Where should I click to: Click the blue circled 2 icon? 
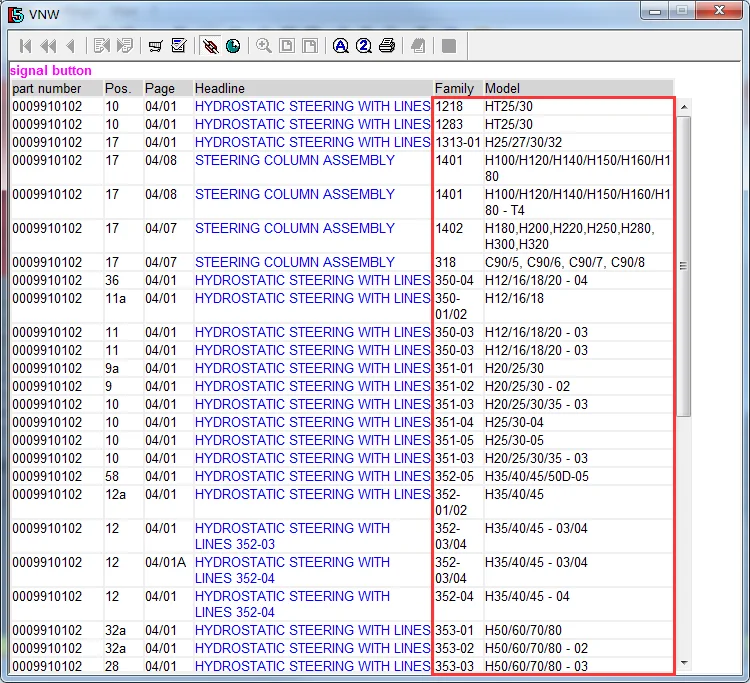click(x=364, y=46)
